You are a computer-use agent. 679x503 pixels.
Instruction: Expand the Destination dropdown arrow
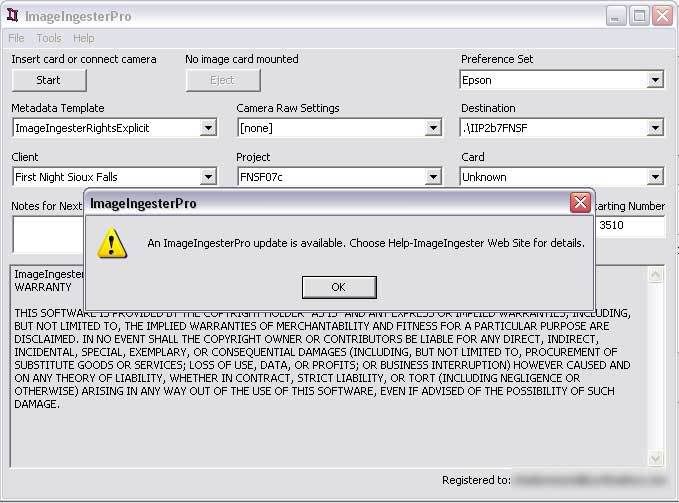pyautogui.click(x=655, y=128)
